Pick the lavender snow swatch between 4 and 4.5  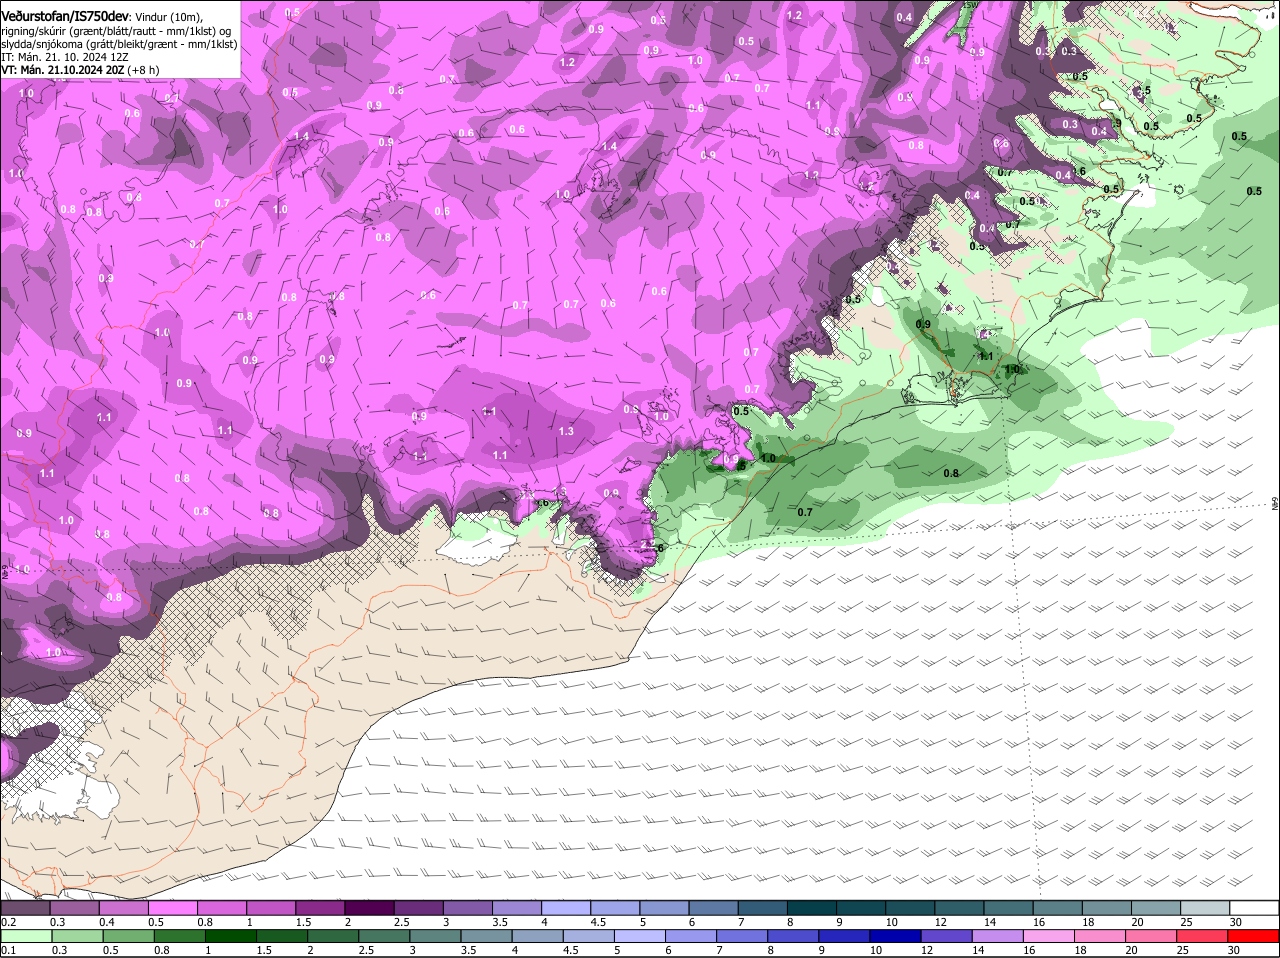(565, 908)
